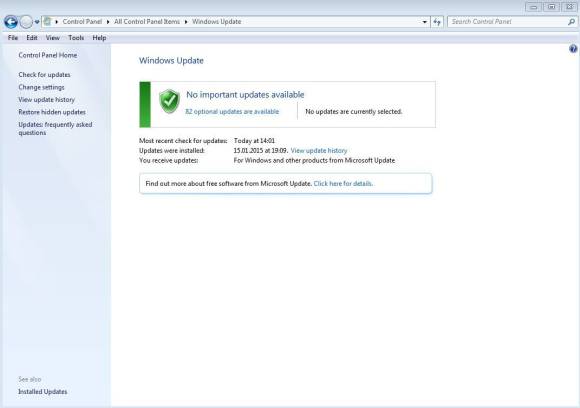Open the address bar history dropdown
This screenshot has height=408, width=580.
[x=425, y=22]
